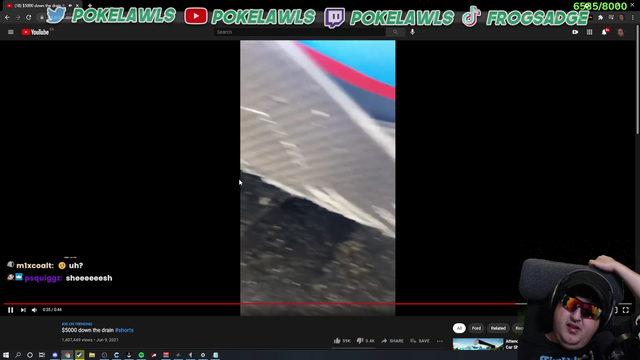640x360 pixels.
Task: Reload the page with refresh icon
Action: pos(29,18)
